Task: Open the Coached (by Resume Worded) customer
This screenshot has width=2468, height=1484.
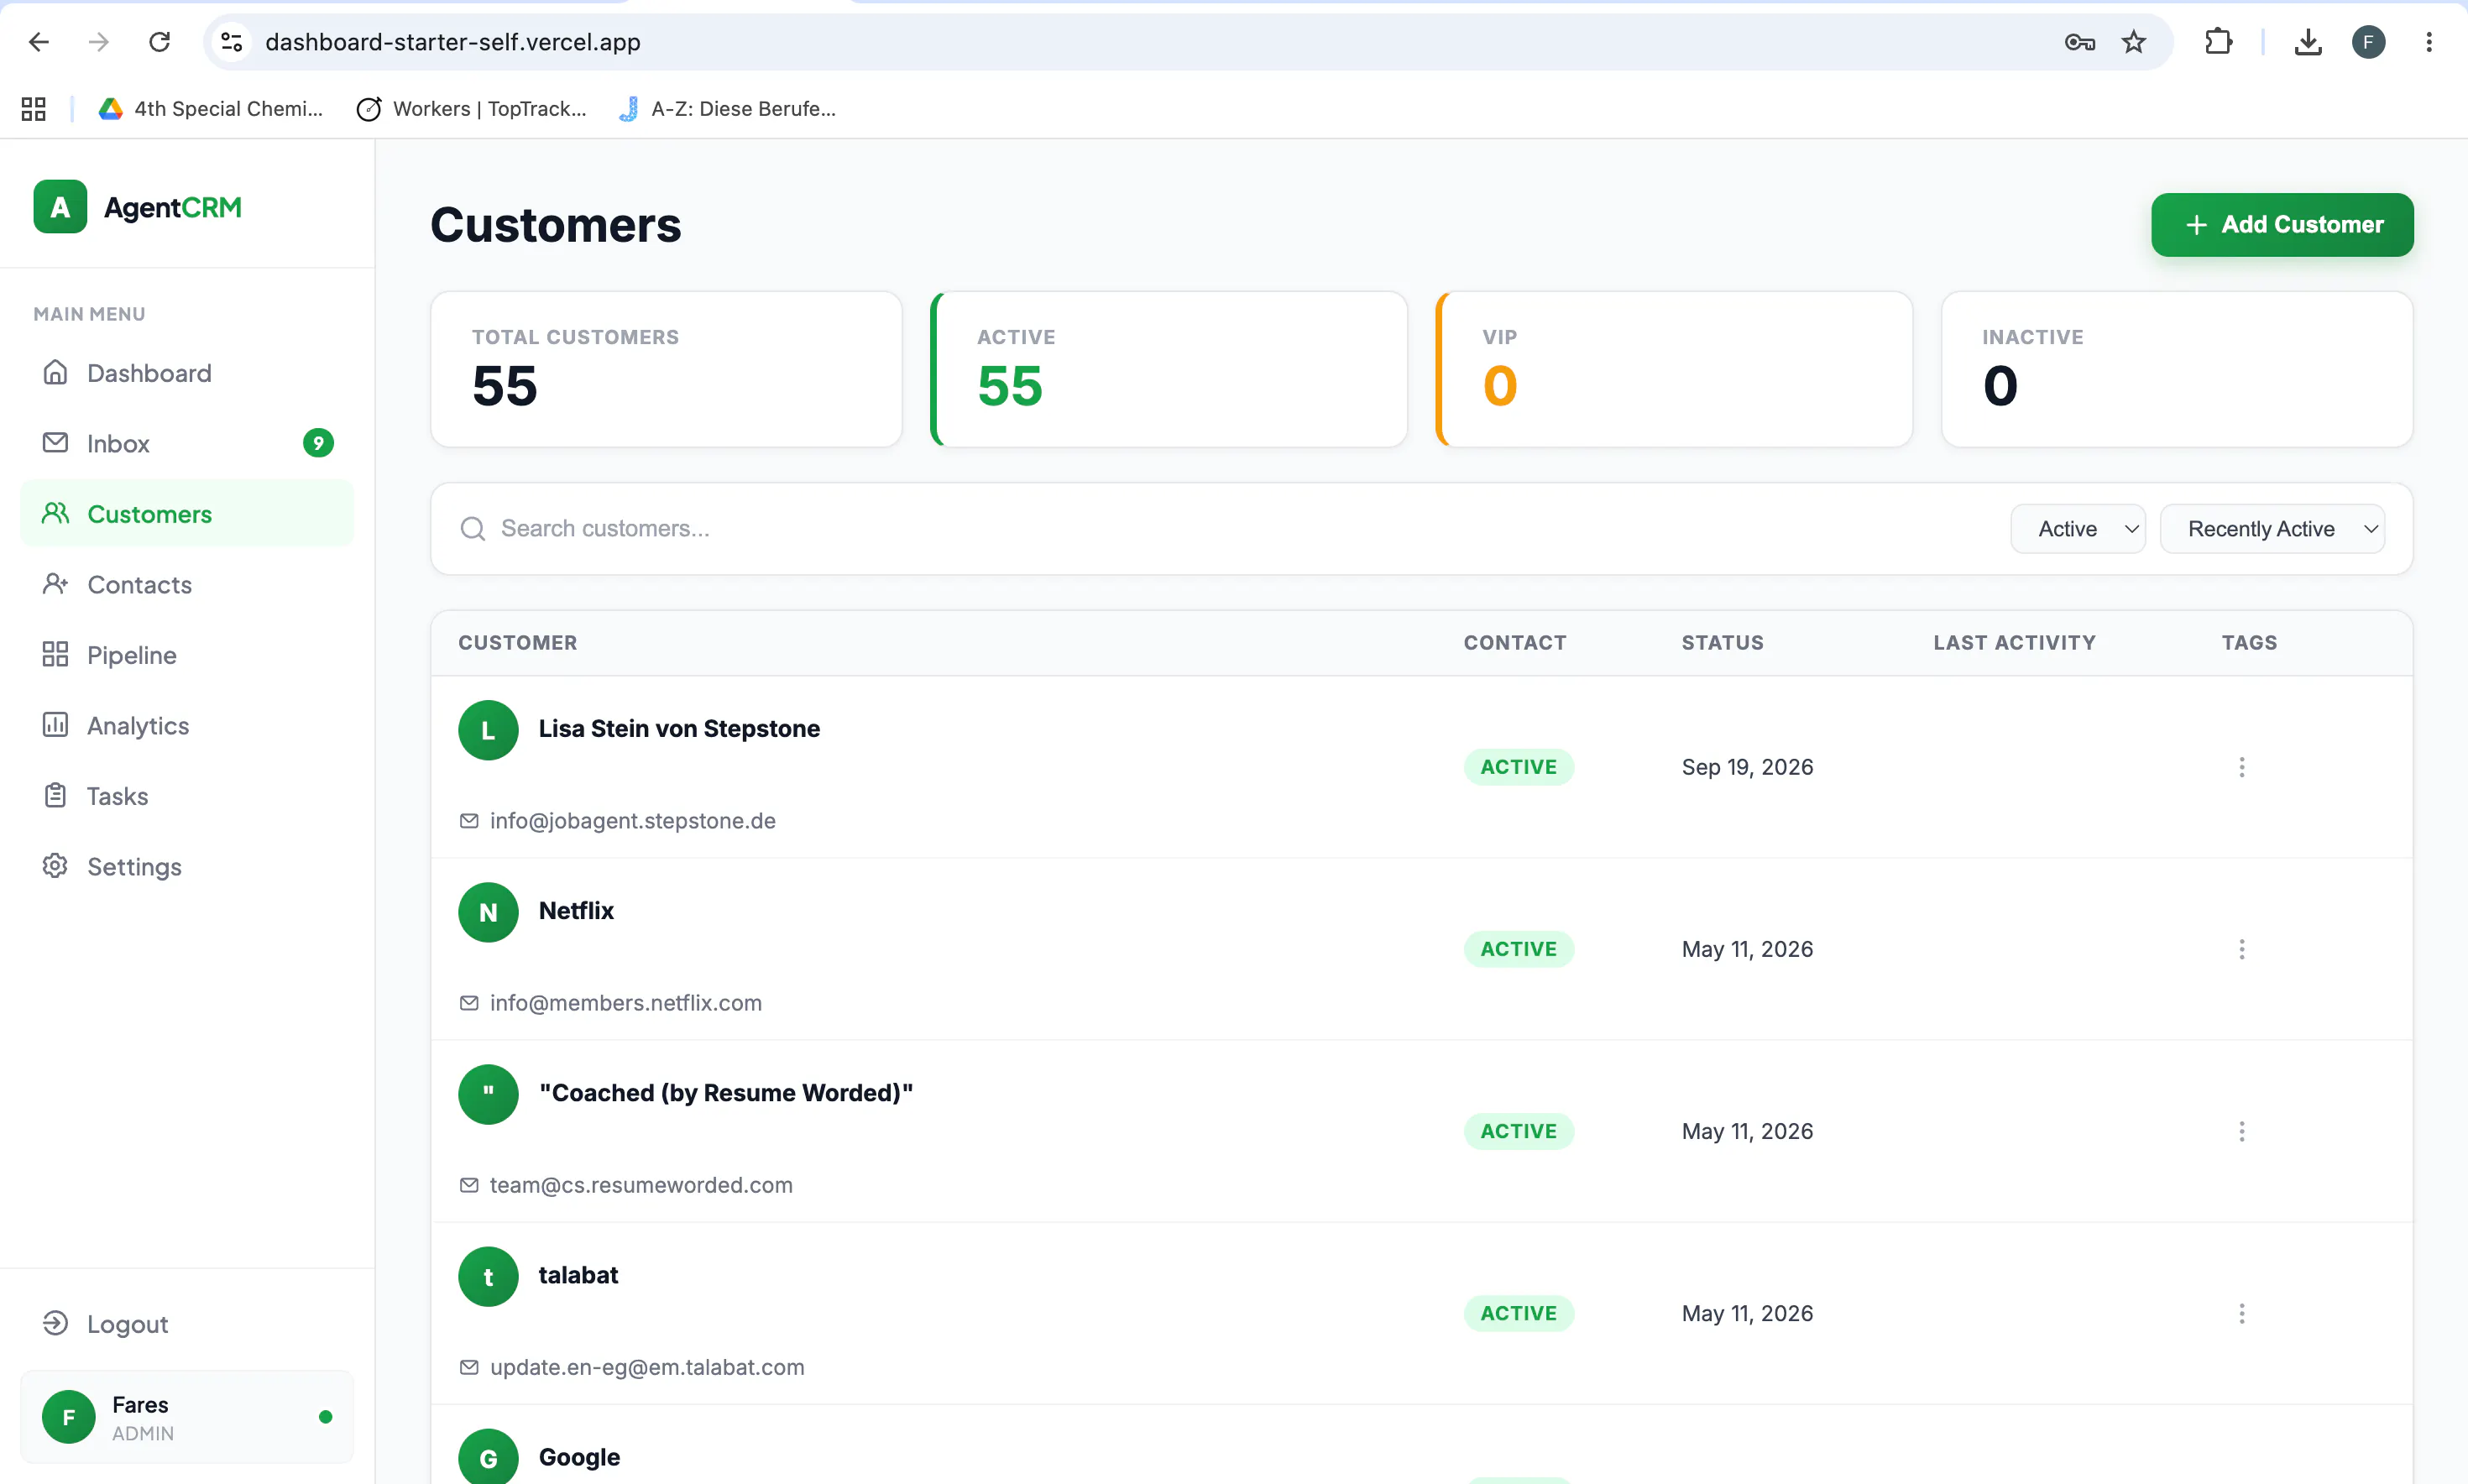Action: 726,1093
